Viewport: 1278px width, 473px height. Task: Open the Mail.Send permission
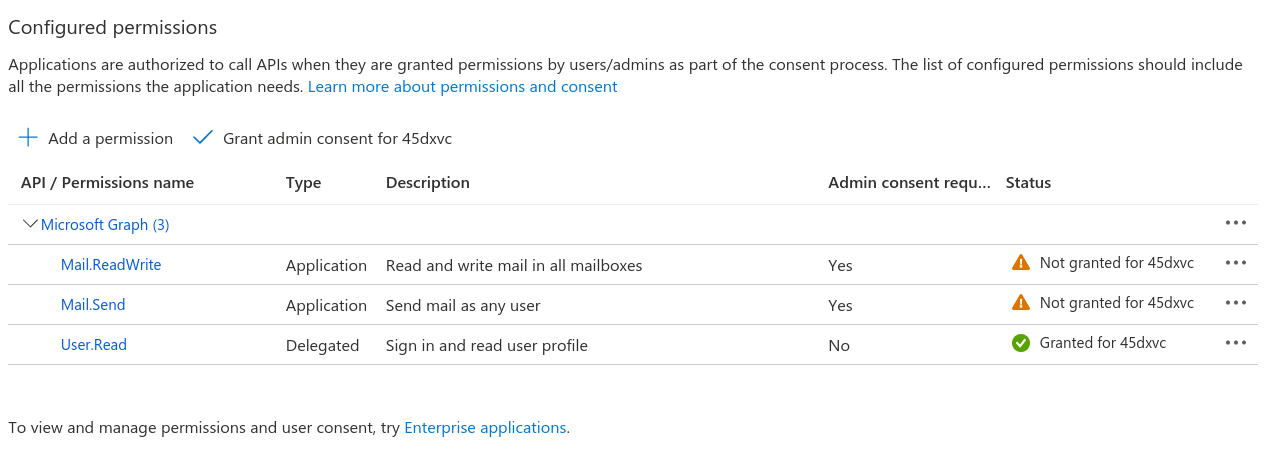[93, 305]
